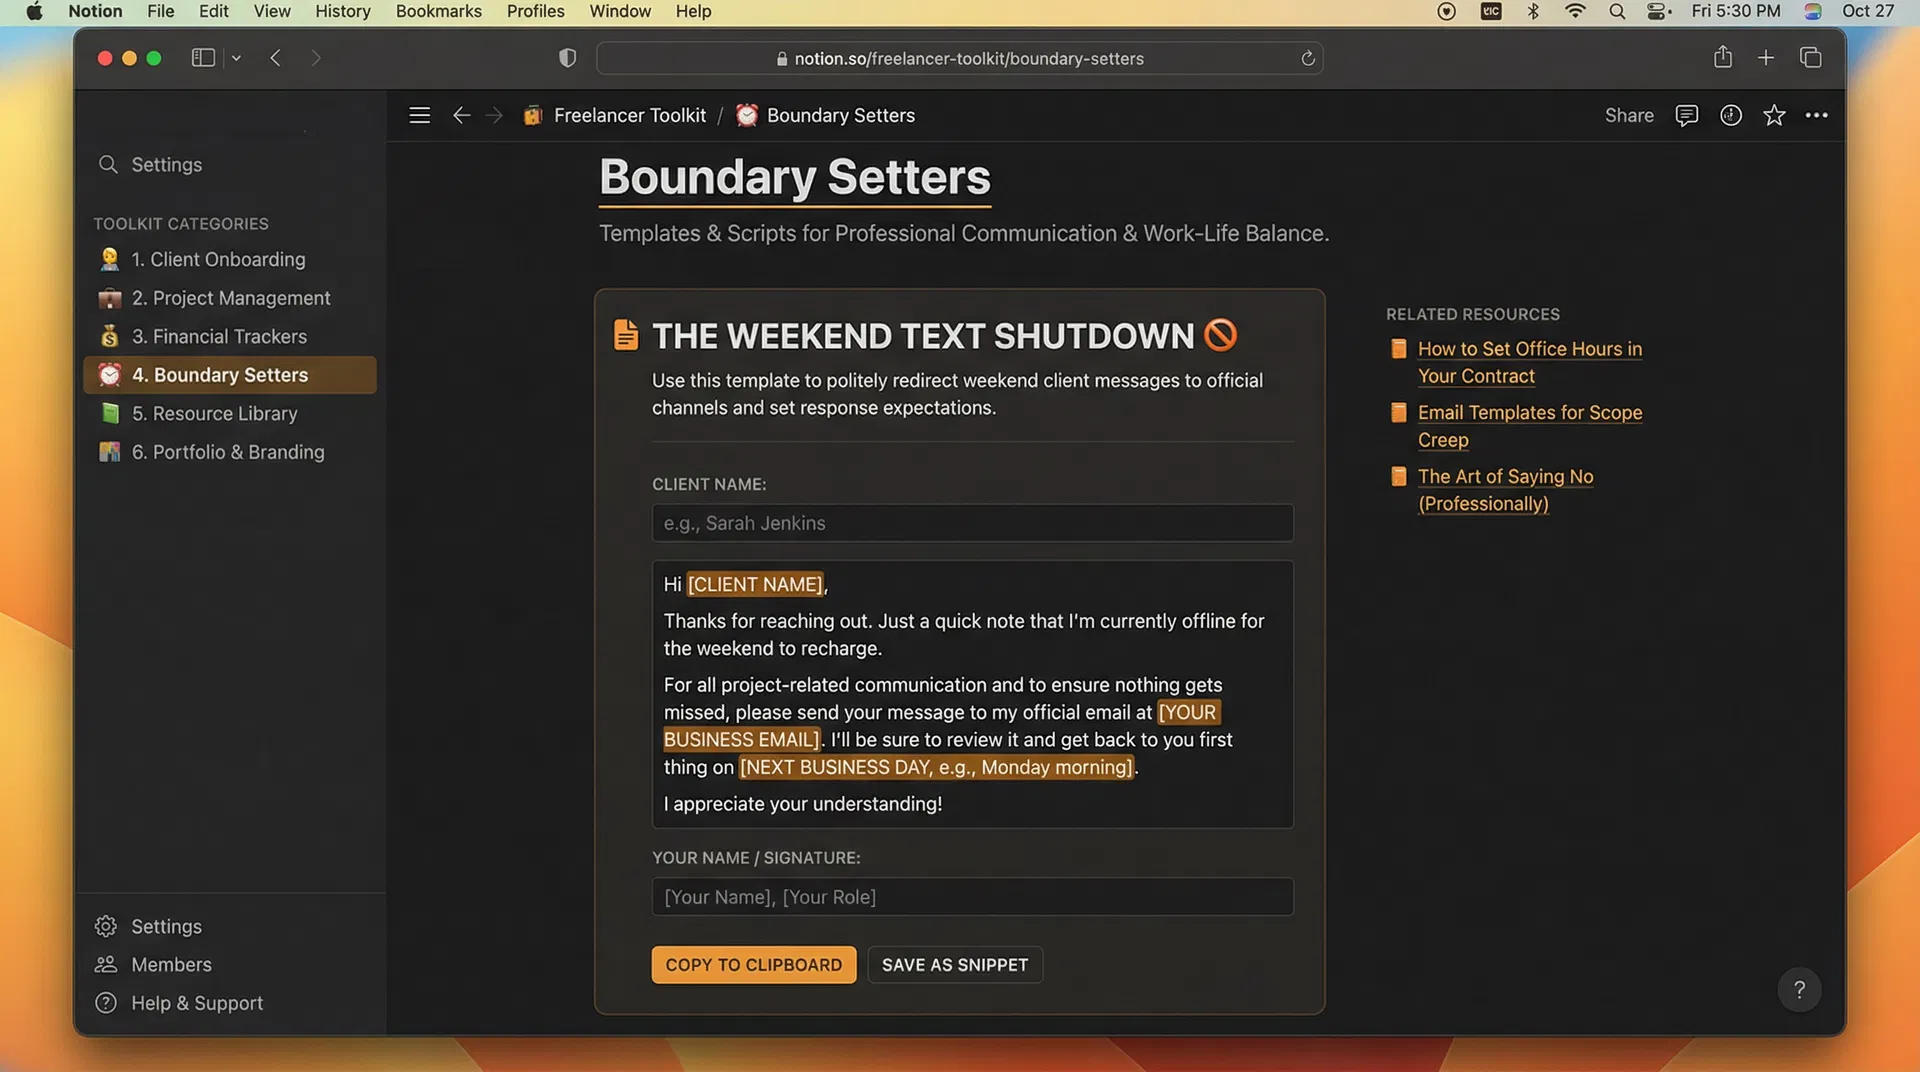1920x1072 pixels.
Task: Click the Share sheet icon in Safari toolbar
Action: click(1722, 57)
